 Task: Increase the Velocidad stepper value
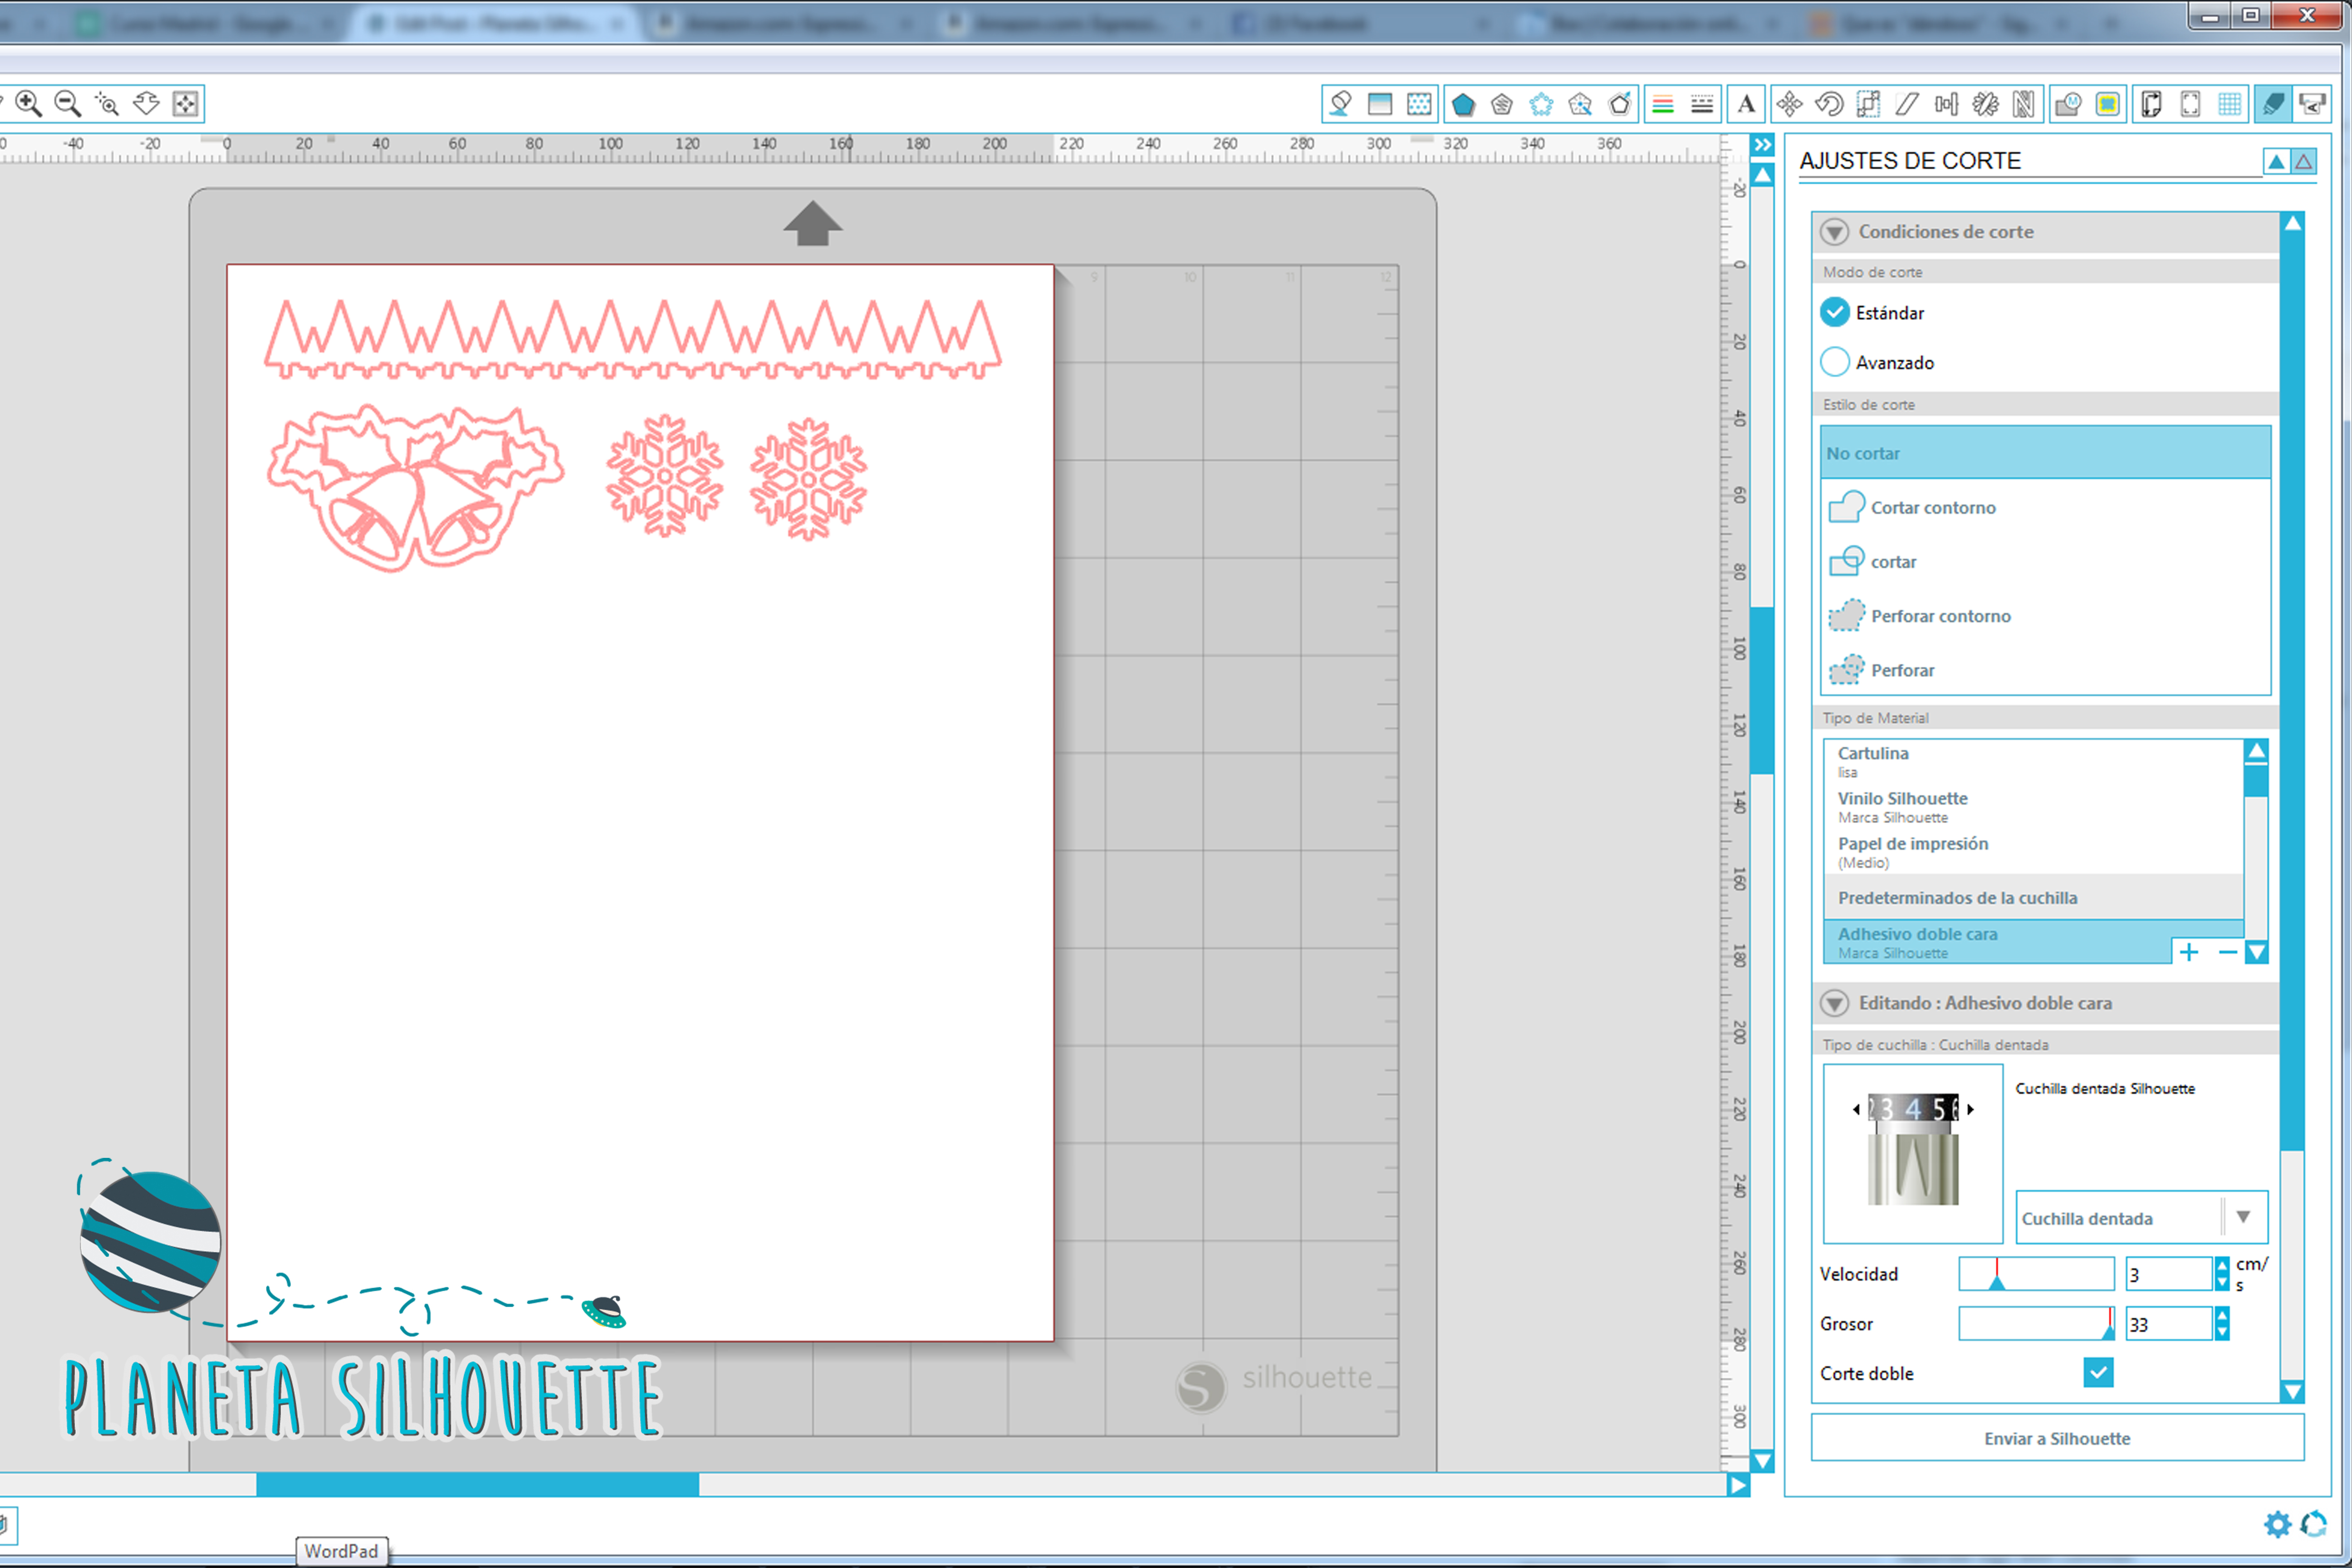coord(2222,1265)
